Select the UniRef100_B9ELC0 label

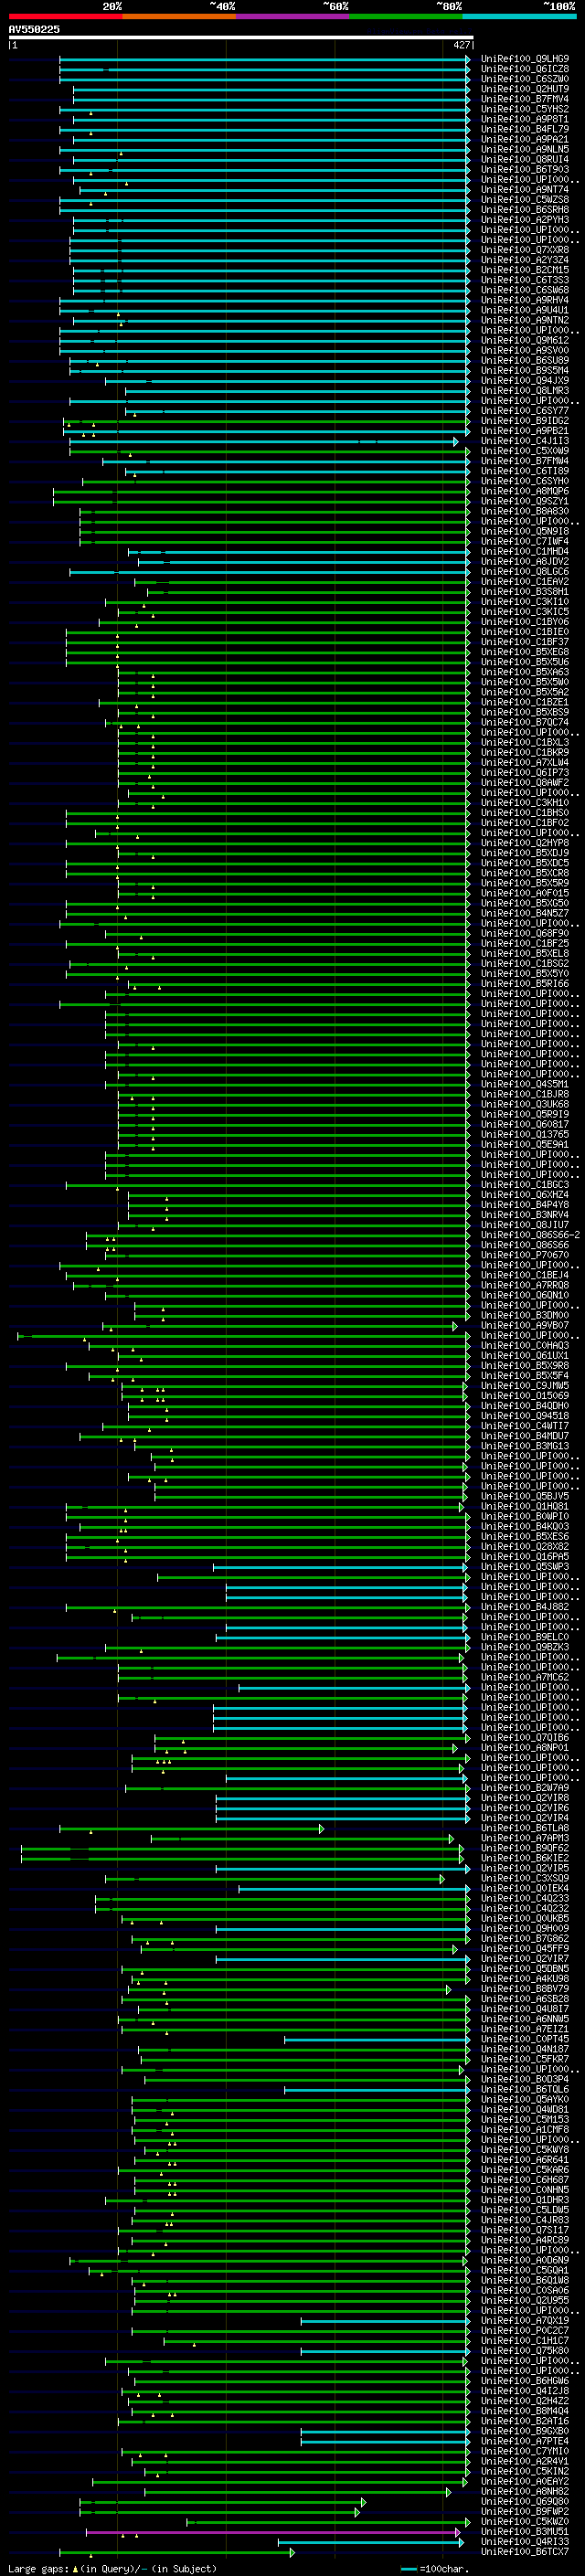click(525, 1637)
